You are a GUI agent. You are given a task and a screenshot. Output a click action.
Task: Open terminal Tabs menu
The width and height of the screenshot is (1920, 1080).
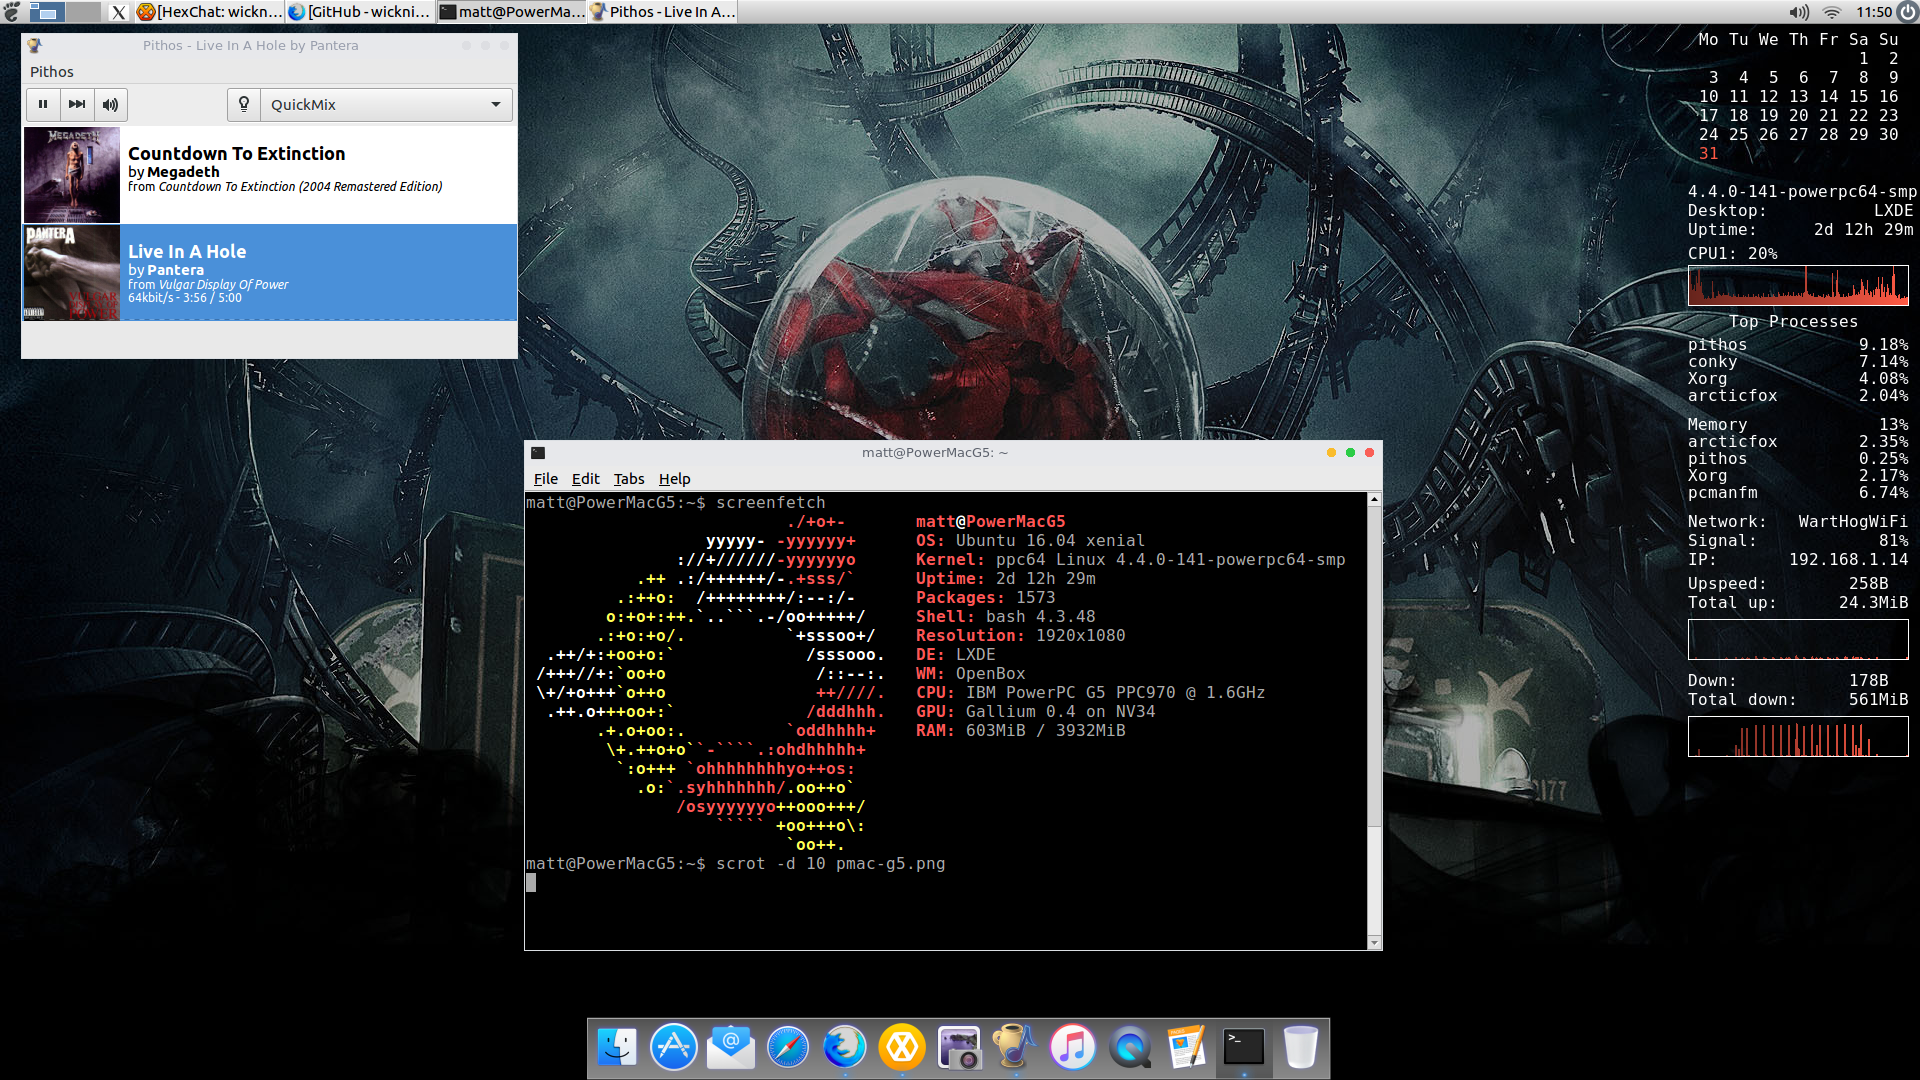pyautogui.click(x=629, y=479)
